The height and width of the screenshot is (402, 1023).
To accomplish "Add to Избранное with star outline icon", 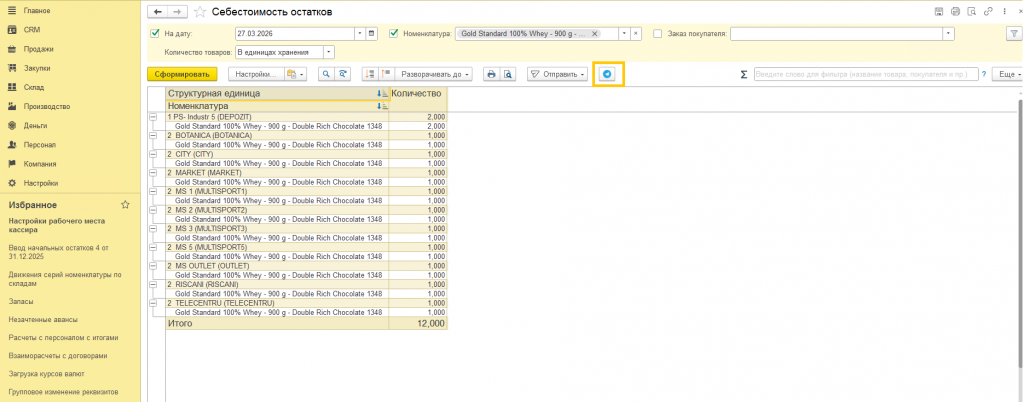I will pos(125,204).
